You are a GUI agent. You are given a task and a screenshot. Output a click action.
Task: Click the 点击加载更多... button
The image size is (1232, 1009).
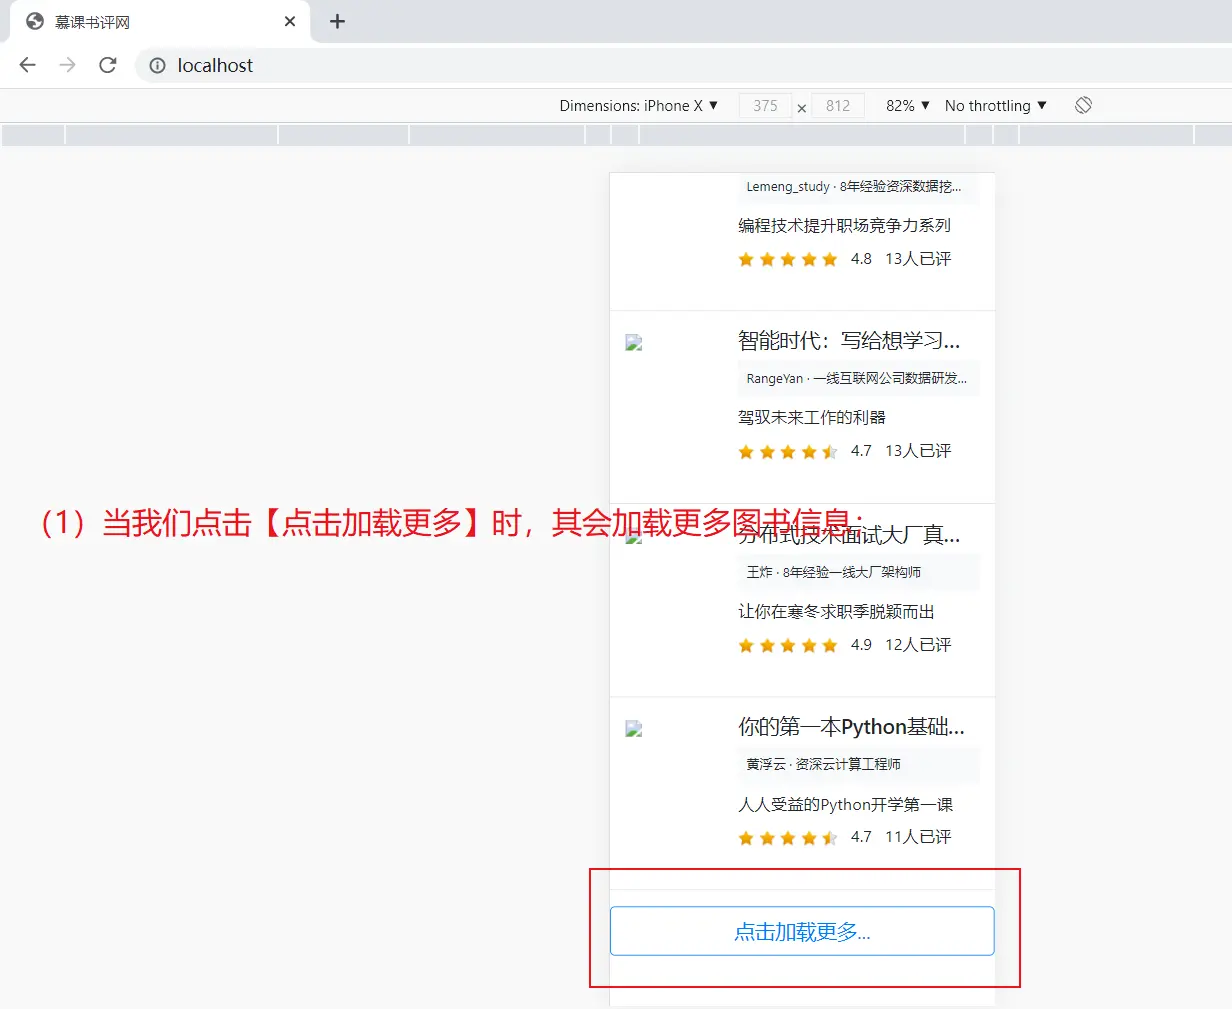pos(802,931)
